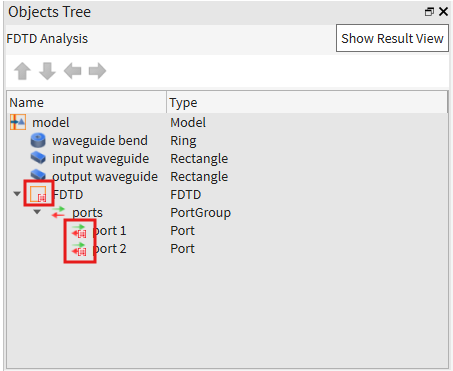The height and width of the screenshot is (371, 453).
Task: Click the right arrow to indent object
Action: [97, 71]
